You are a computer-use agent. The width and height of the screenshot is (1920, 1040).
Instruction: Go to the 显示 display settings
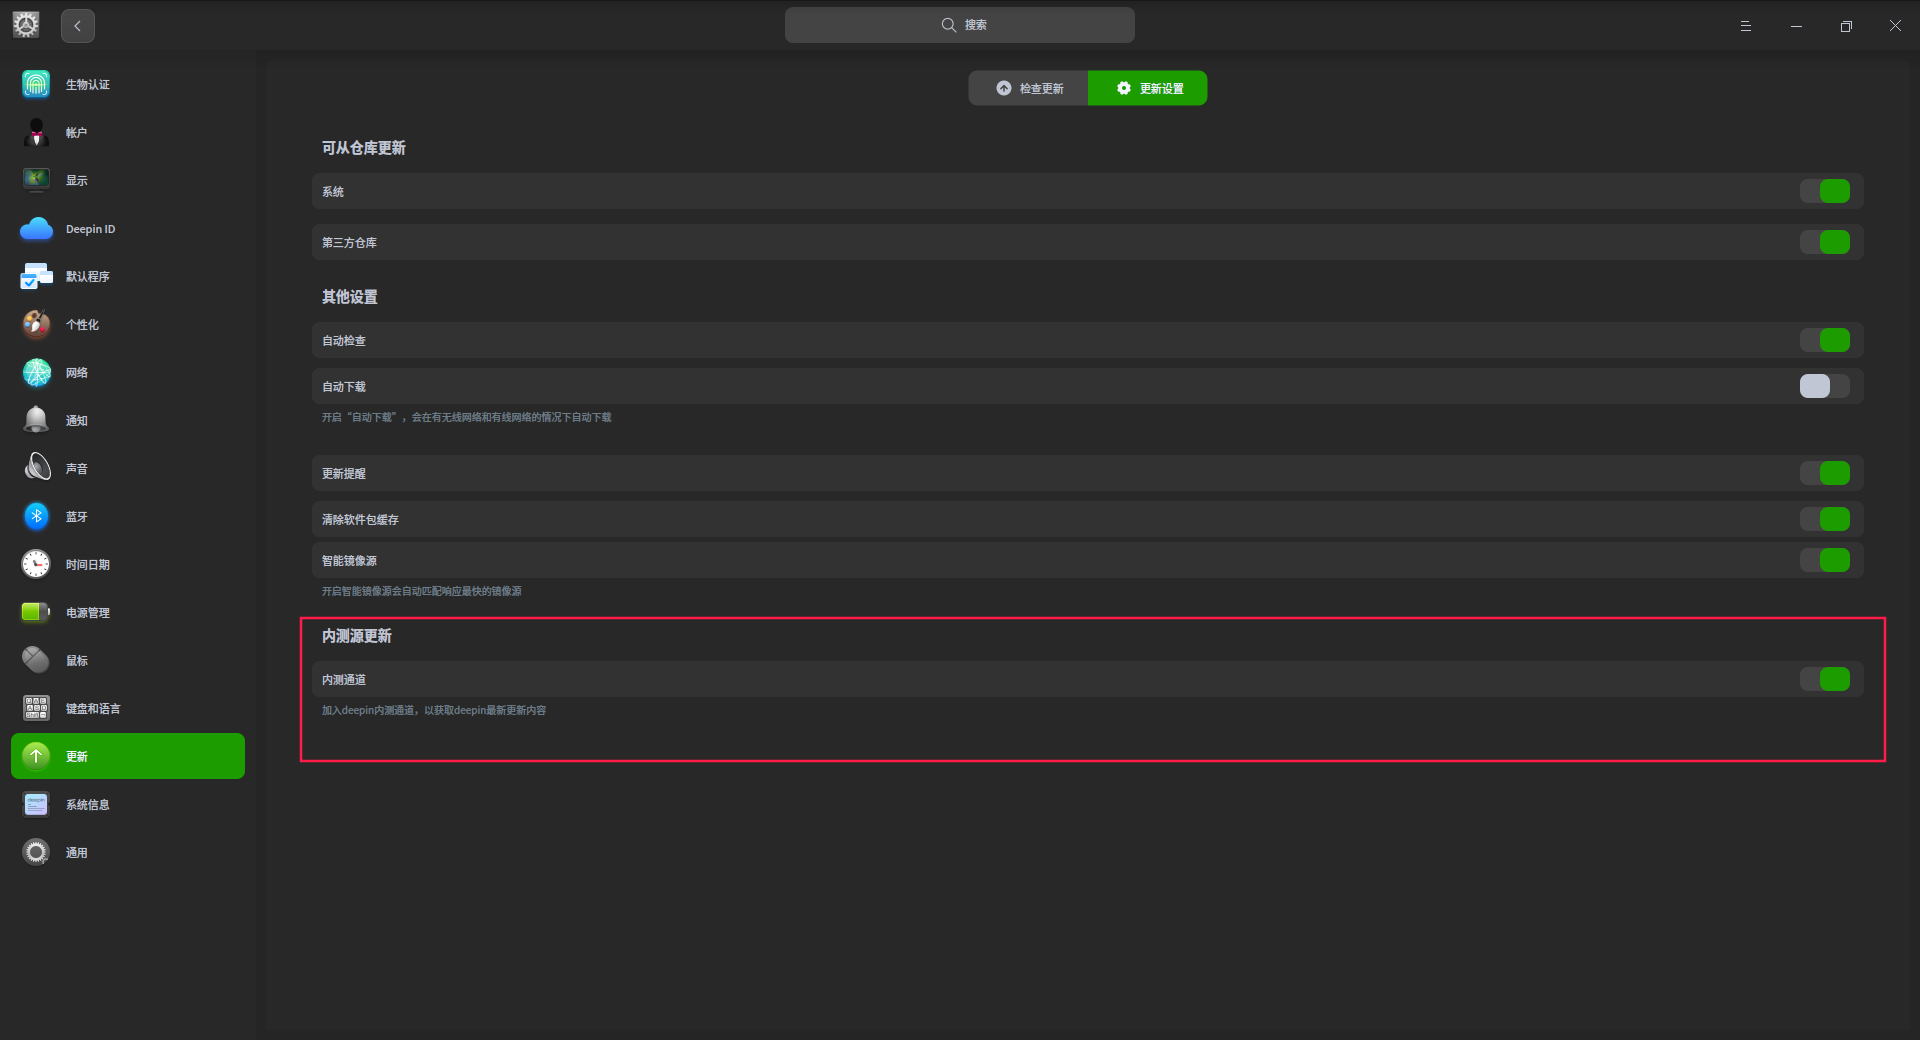[128, 180]
